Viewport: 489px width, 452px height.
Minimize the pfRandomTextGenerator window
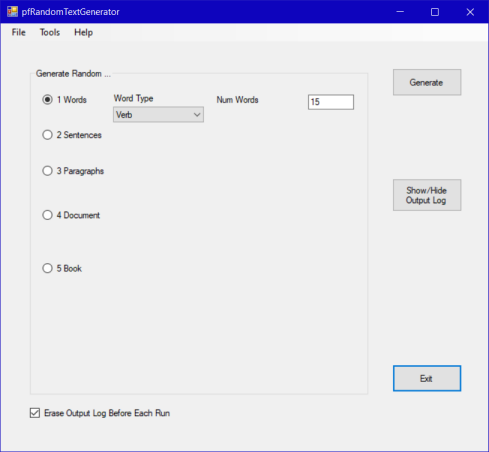click(400, 12)
